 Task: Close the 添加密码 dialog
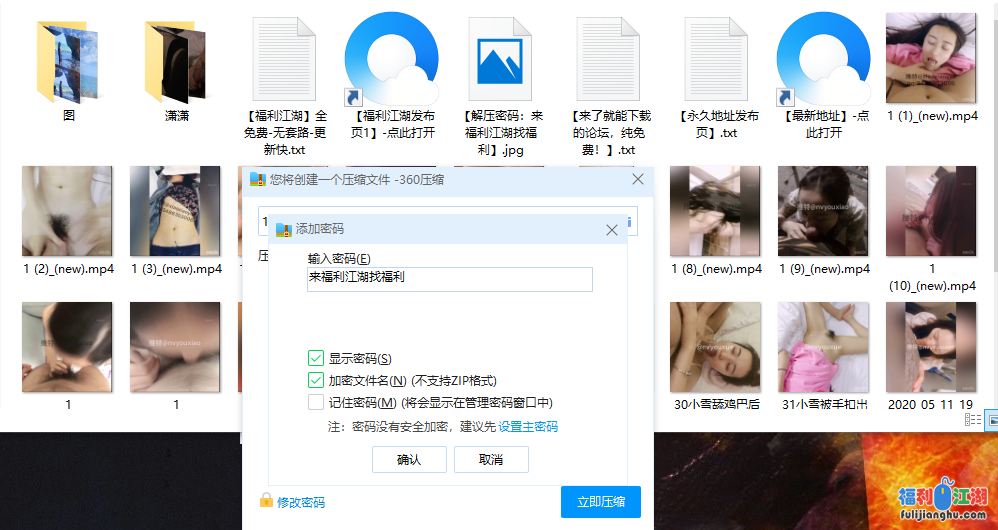coord(612,230)
